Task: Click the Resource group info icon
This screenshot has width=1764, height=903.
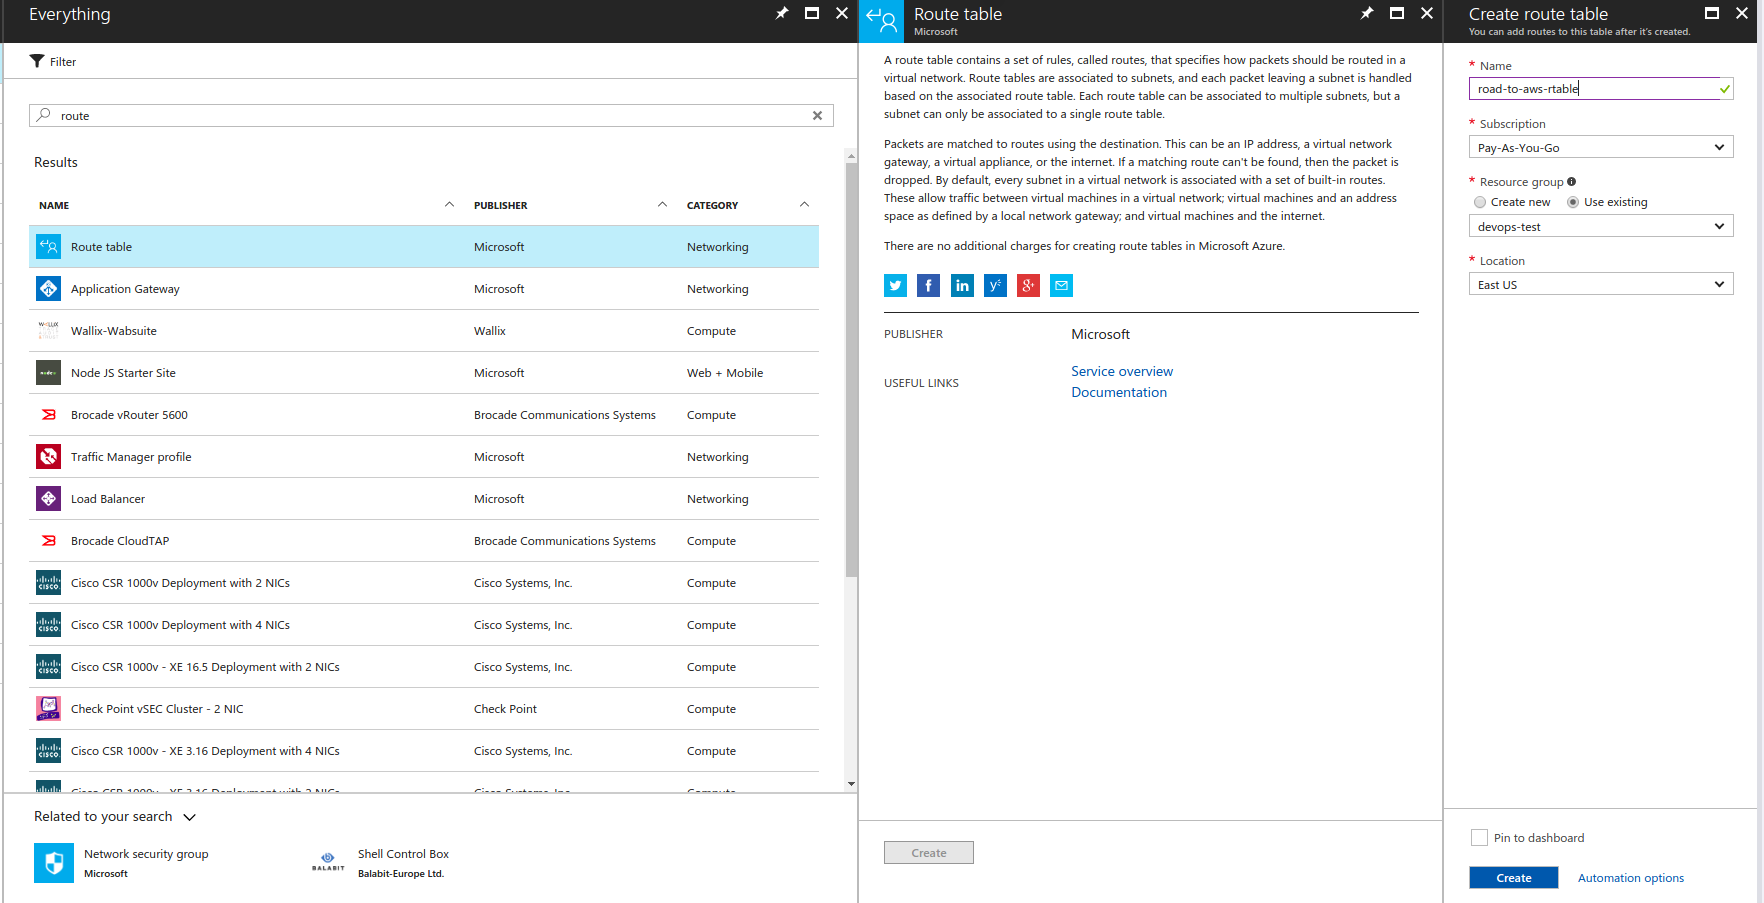Action: (1572, 182)
